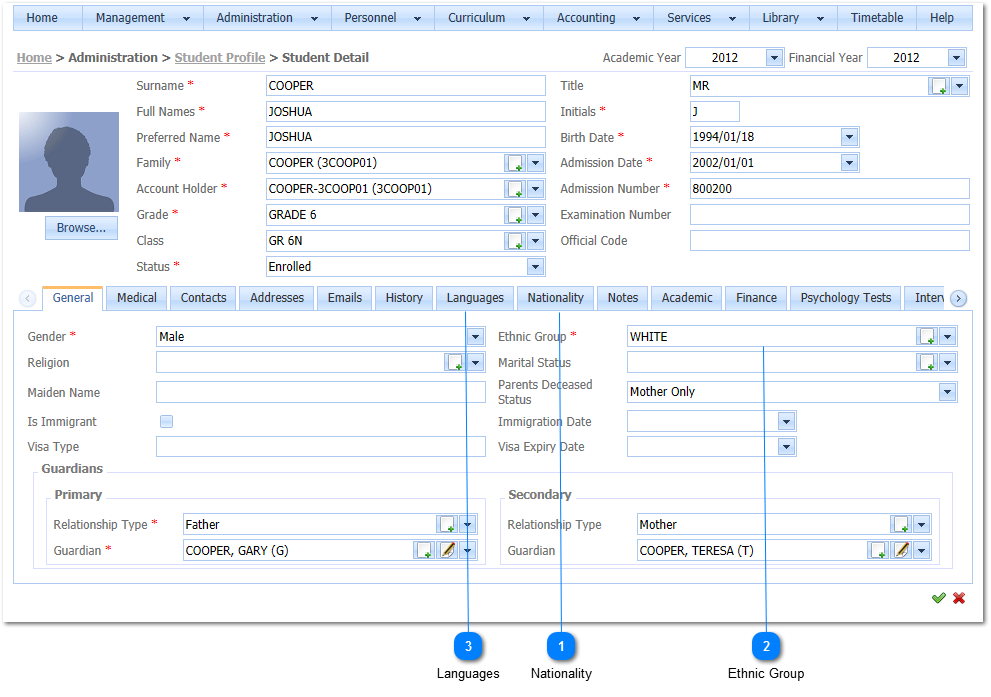Click add-new icon beside Marital Status field
This screenshot has height=697, width=991.
click(927, 363)
